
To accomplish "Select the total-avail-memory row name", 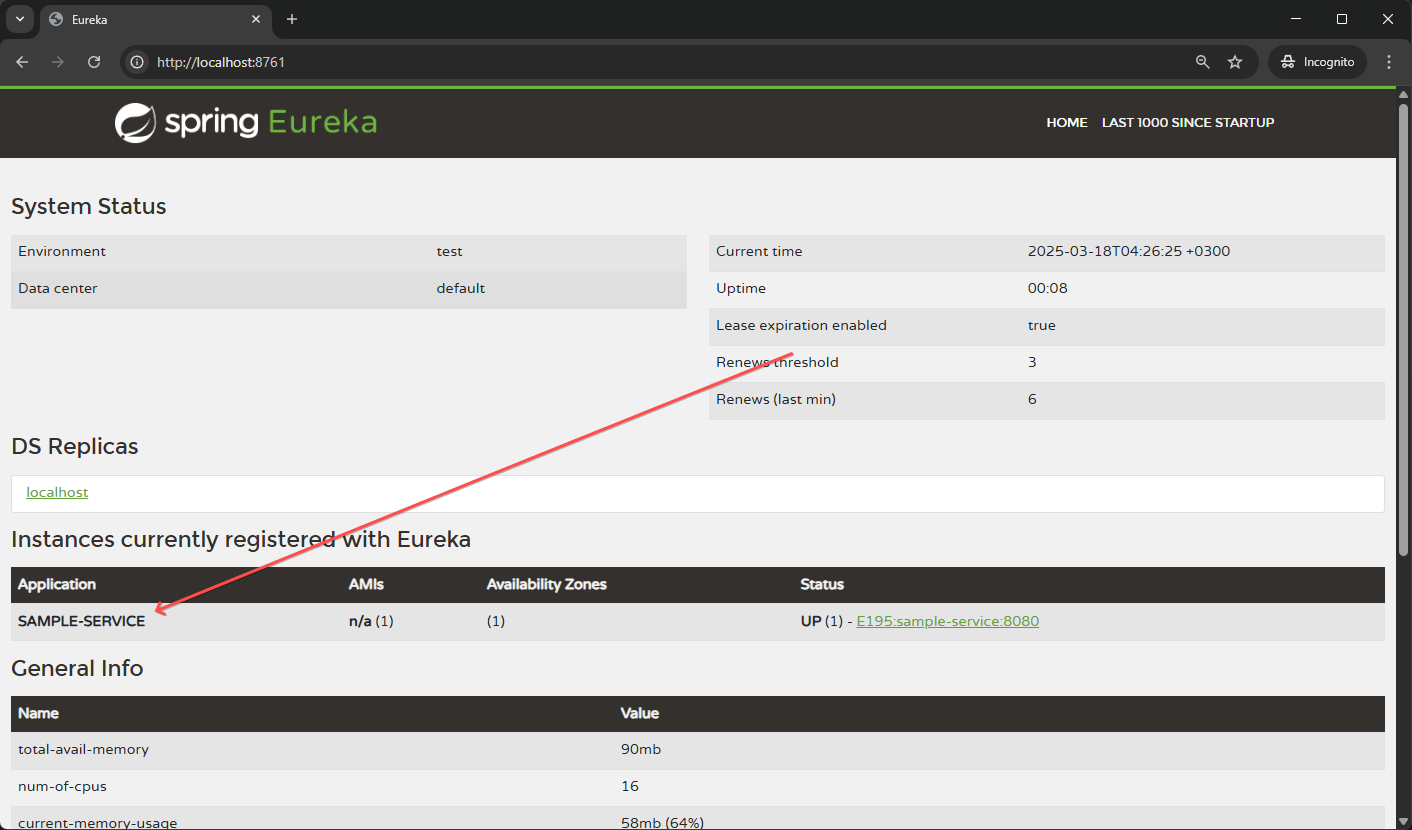I will [x=84, y=749].
